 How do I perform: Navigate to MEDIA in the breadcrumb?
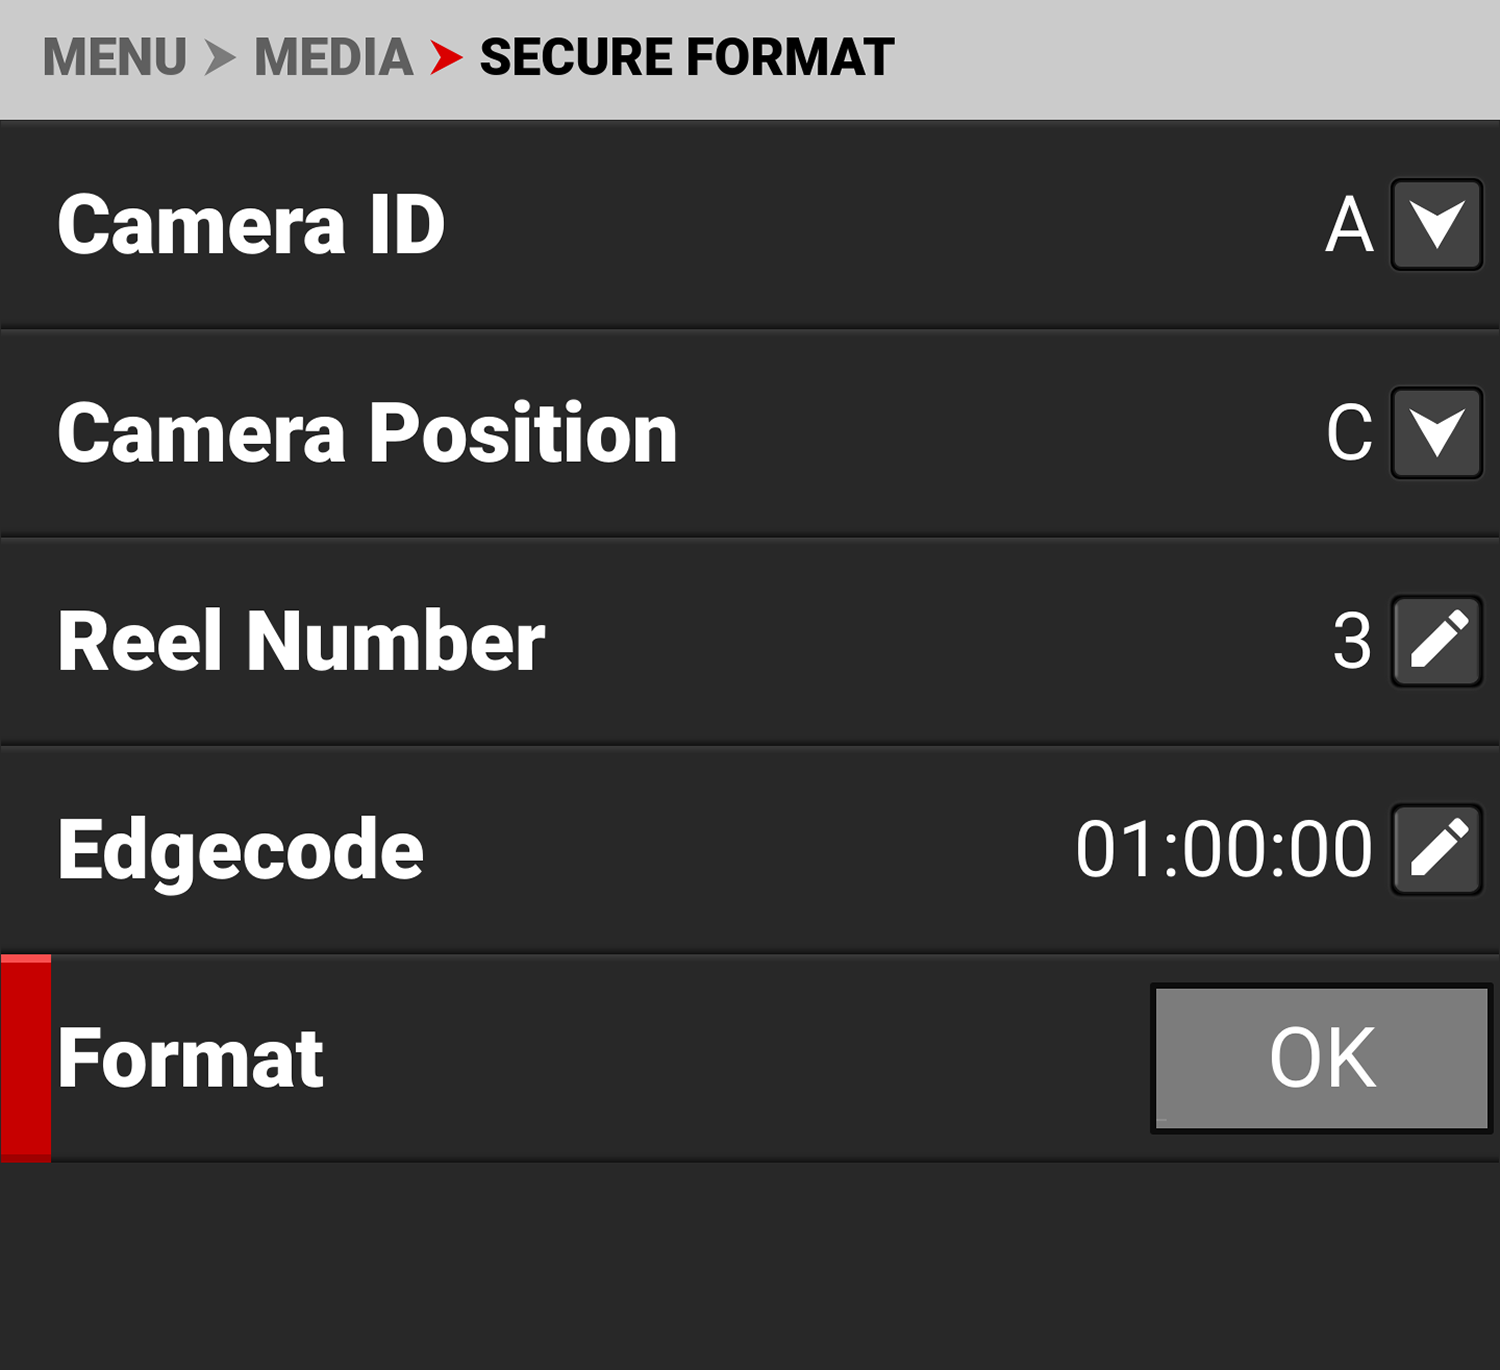click(x=334, y=57)
